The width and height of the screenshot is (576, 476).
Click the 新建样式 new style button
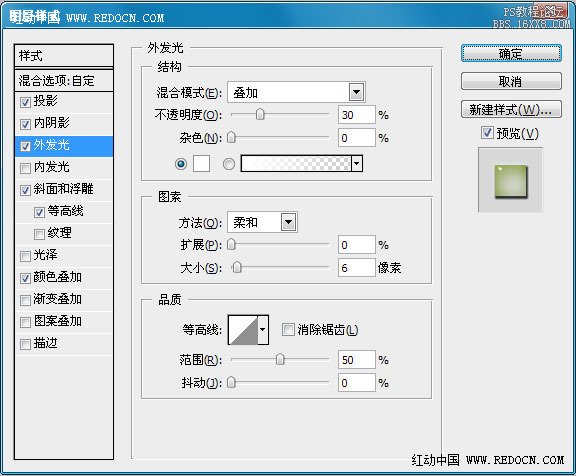coord(511,109)
